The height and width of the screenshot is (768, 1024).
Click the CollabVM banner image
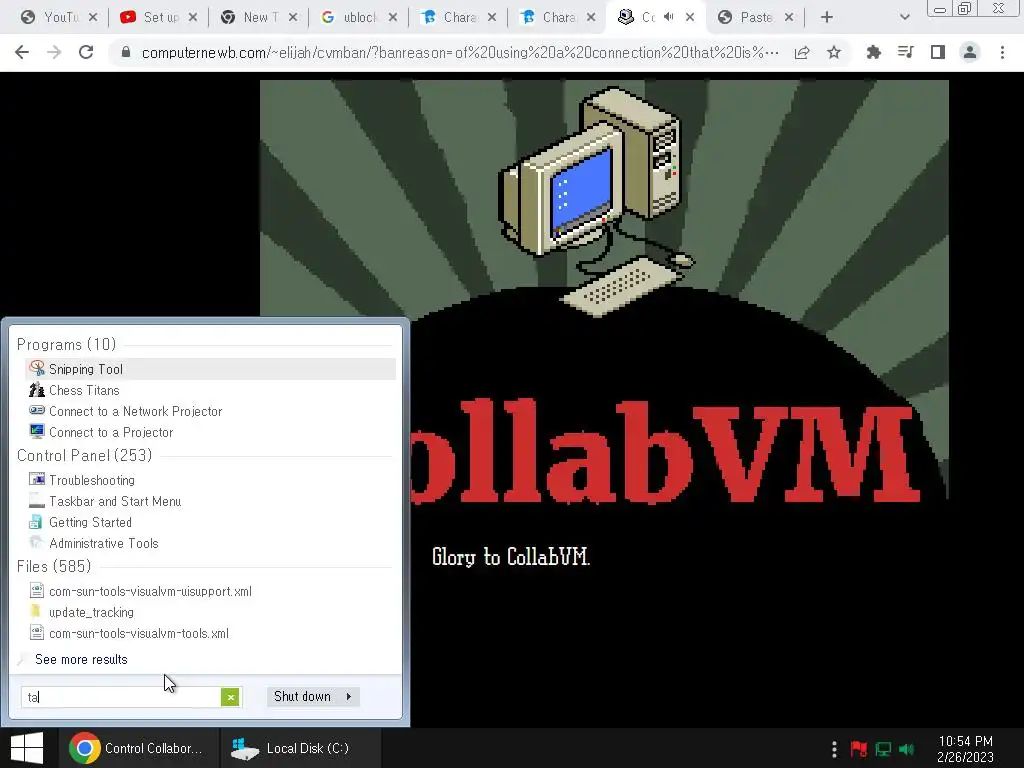604,291
